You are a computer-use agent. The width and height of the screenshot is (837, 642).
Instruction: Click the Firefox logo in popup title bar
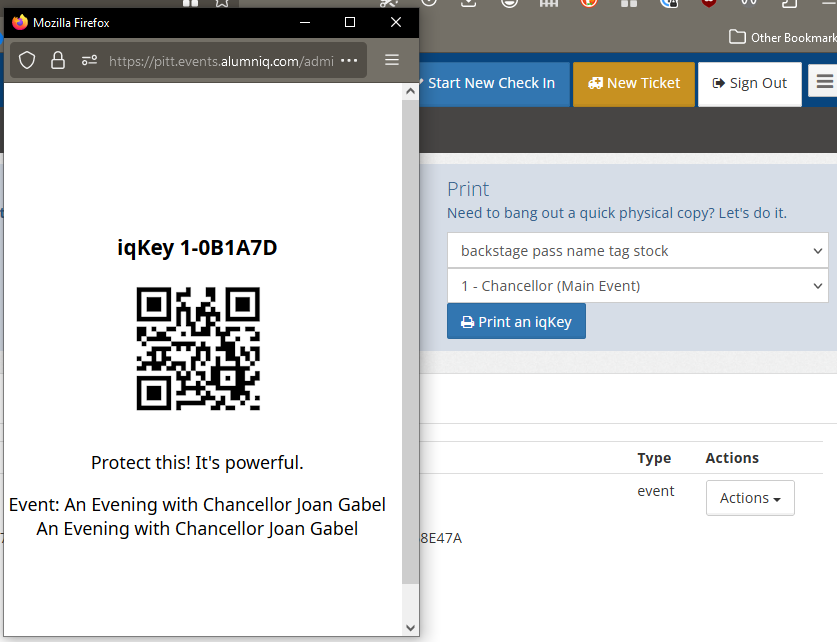click(x=20, y=22)
